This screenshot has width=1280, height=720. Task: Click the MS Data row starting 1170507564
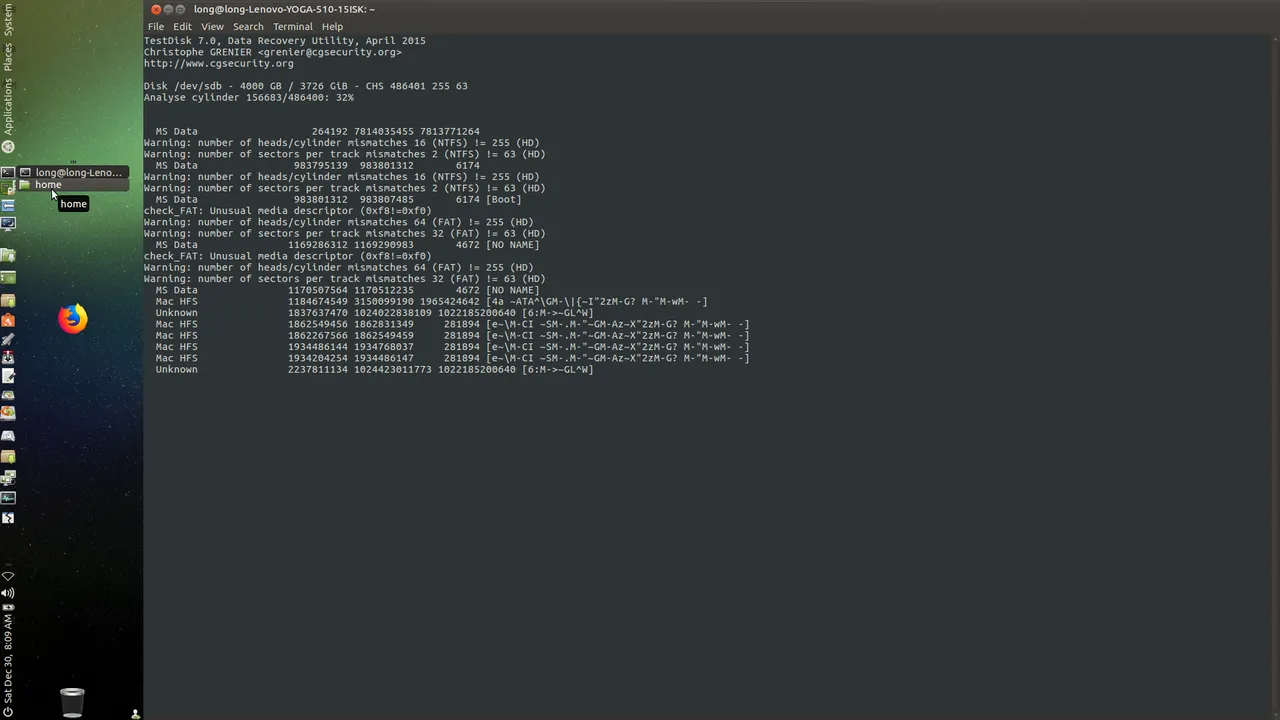[x=347, y=290]
